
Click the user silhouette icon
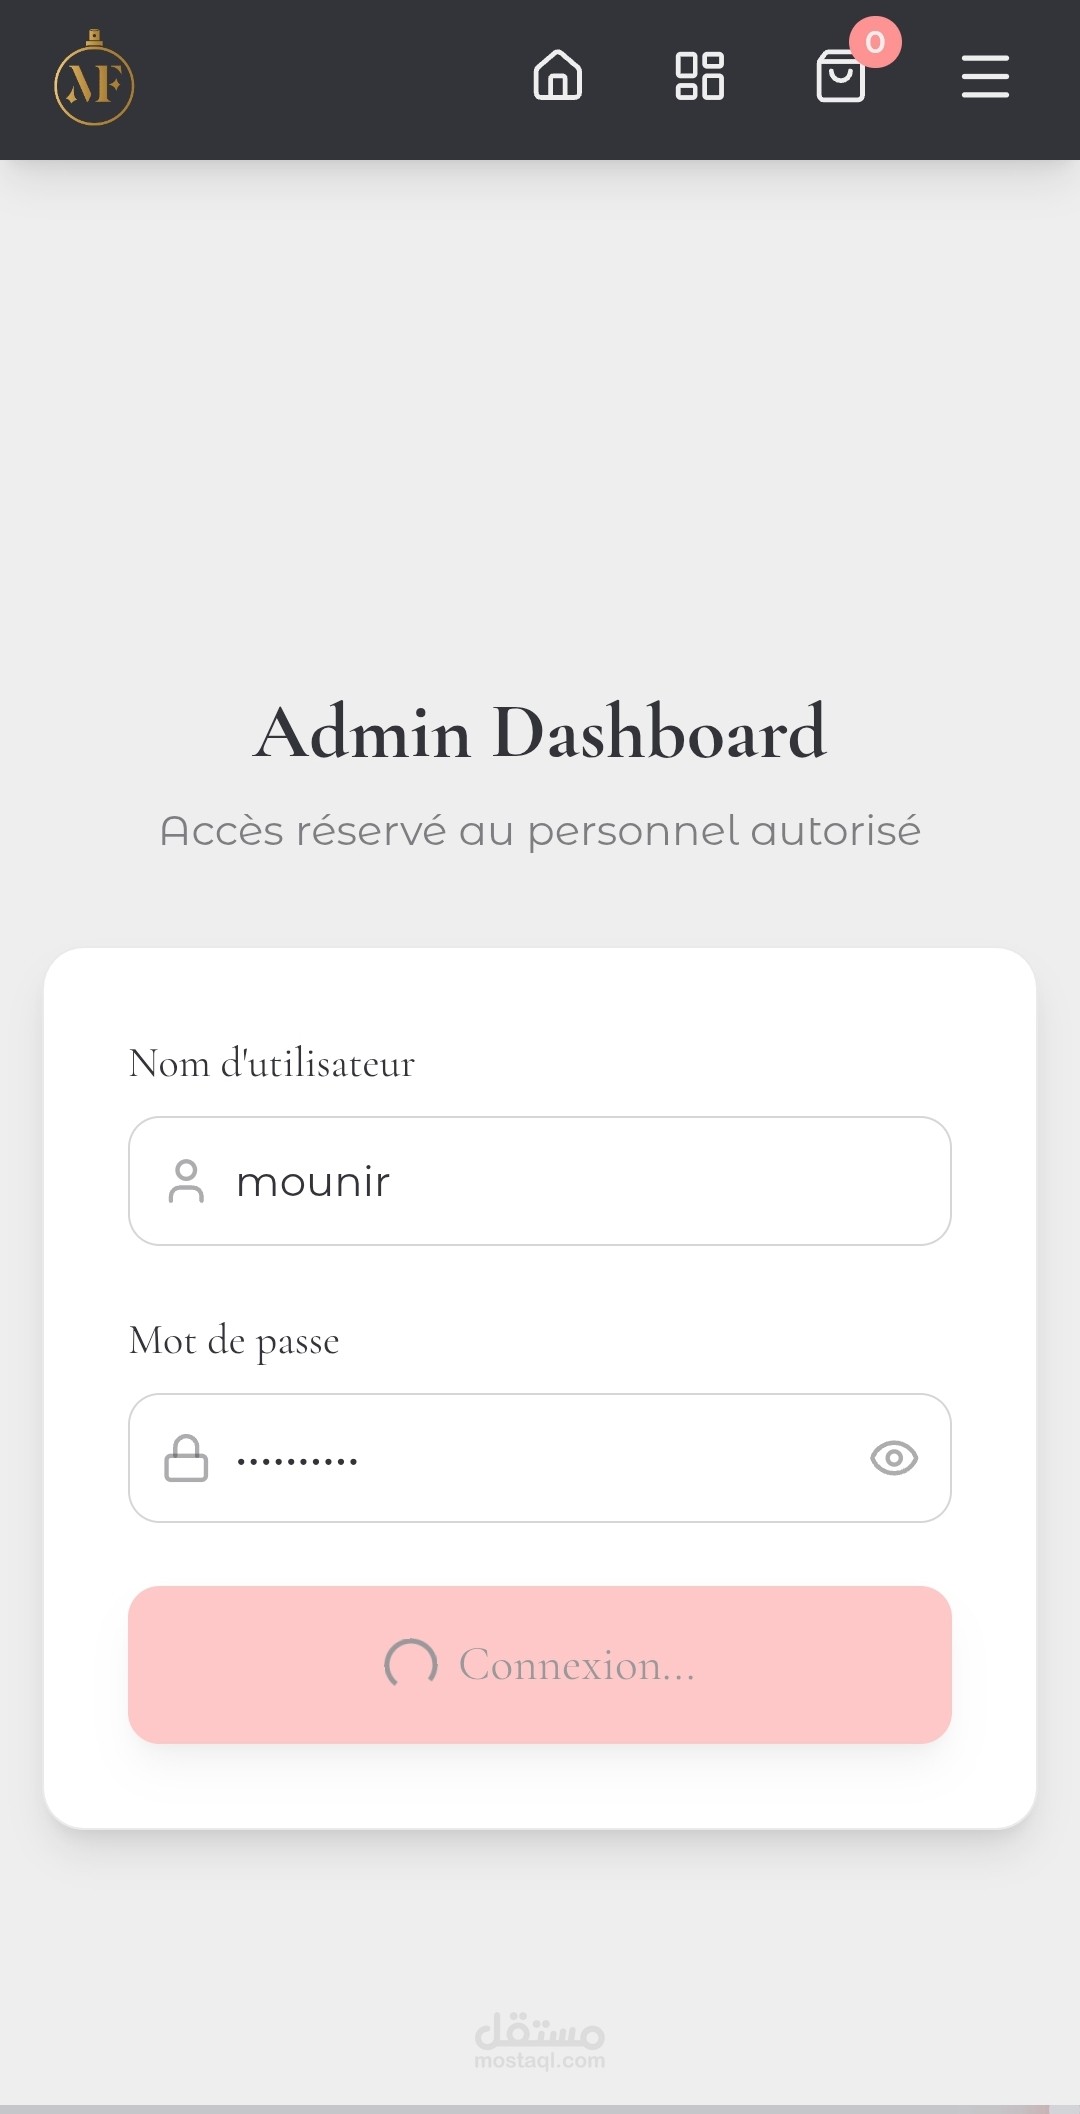pyautogui.click(x=186, y=1181)
